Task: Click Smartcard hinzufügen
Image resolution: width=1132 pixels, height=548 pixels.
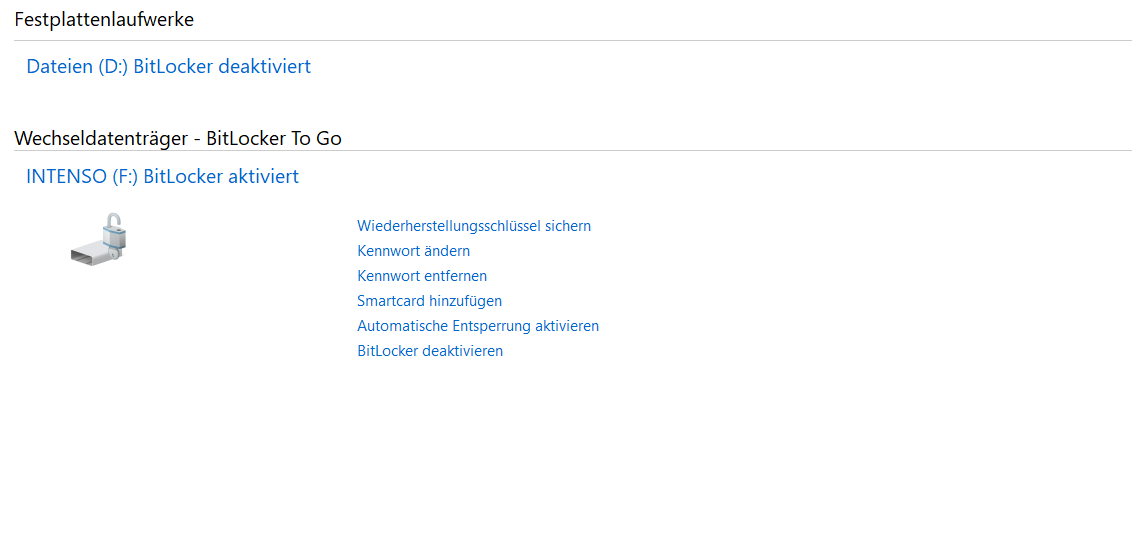Action: coord(429,301)
